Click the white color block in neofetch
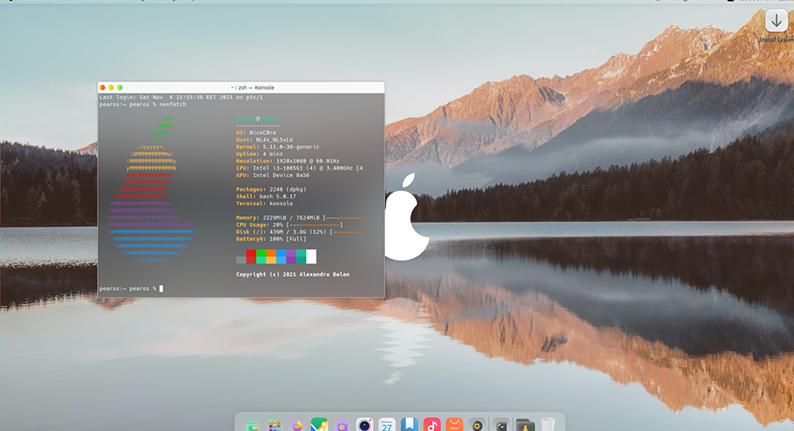Image resolution: width=794 pixels, height=431 pixels. (x=311, y=257)
